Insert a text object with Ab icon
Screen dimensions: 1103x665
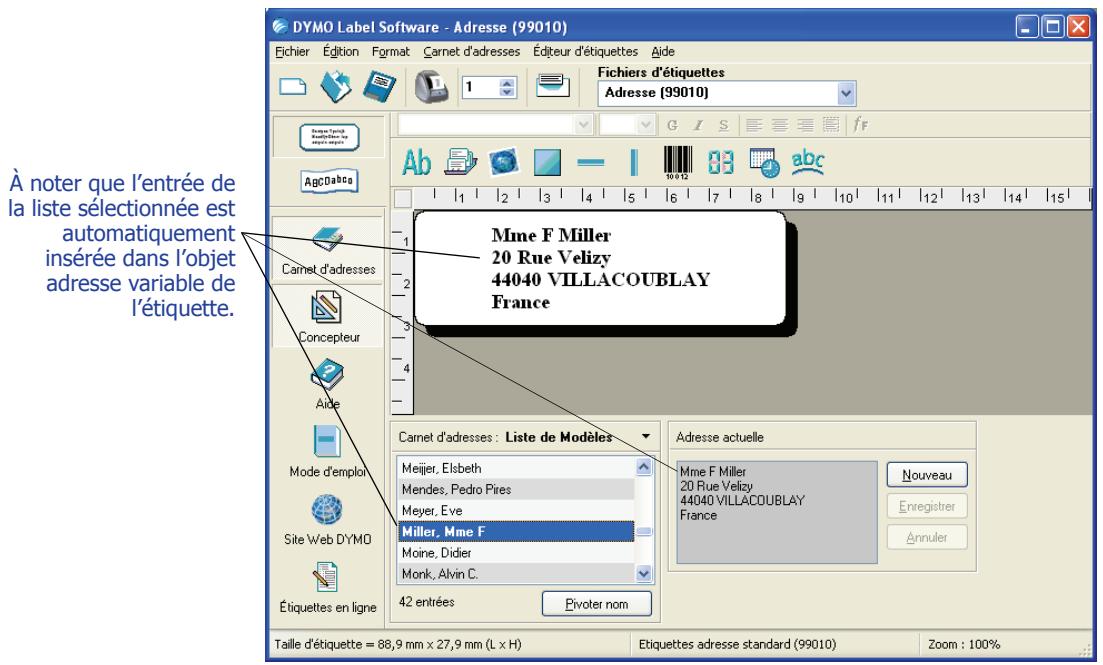[x=416, y=163]
